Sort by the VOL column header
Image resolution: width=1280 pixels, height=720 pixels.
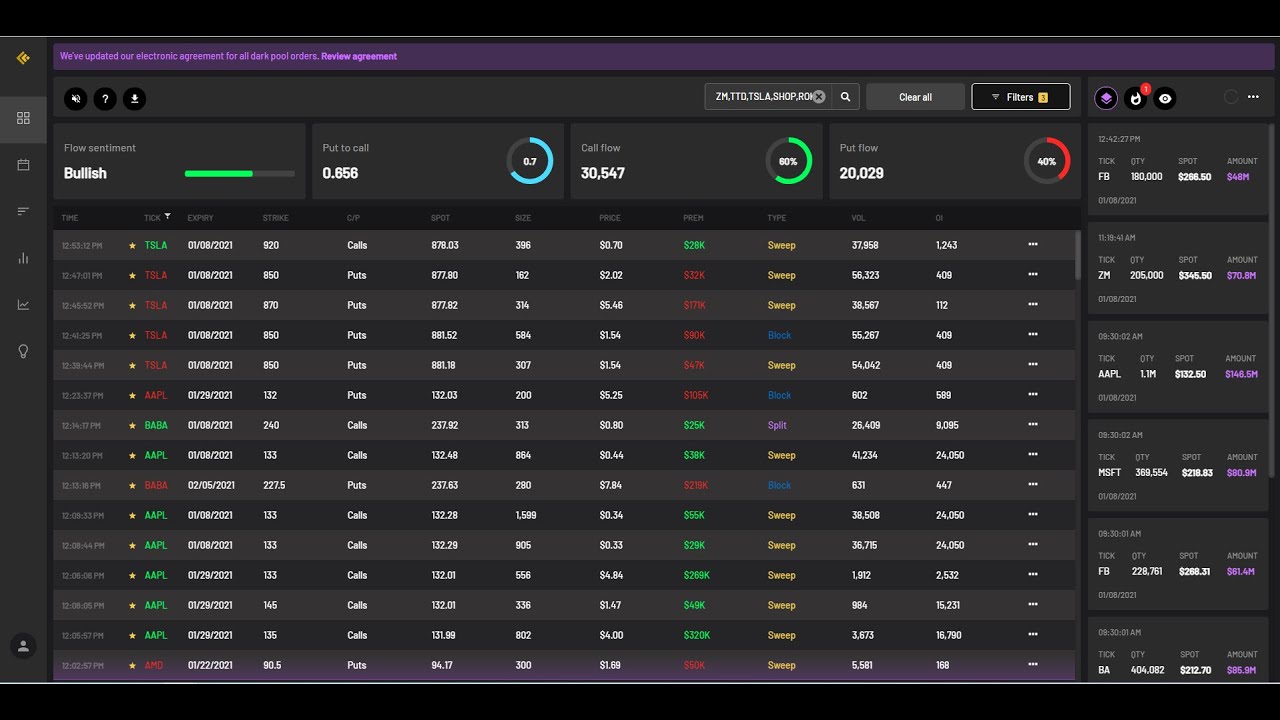pyautogui.click(x=858, y=218)
